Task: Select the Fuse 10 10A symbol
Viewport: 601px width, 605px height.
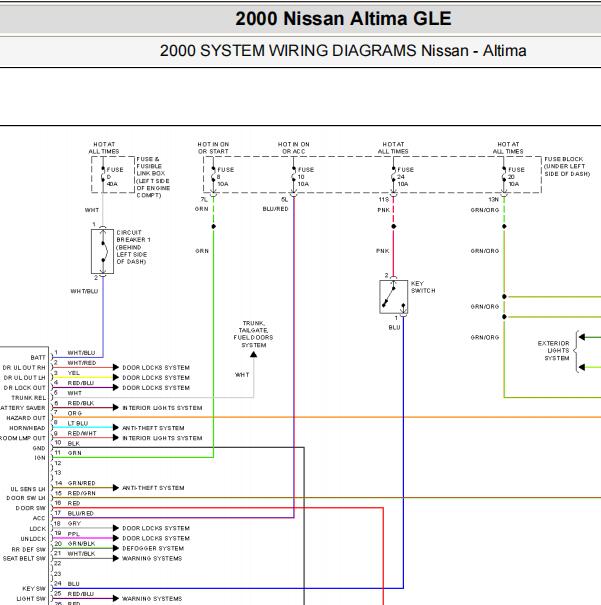Action: click(x=294, y=176)
